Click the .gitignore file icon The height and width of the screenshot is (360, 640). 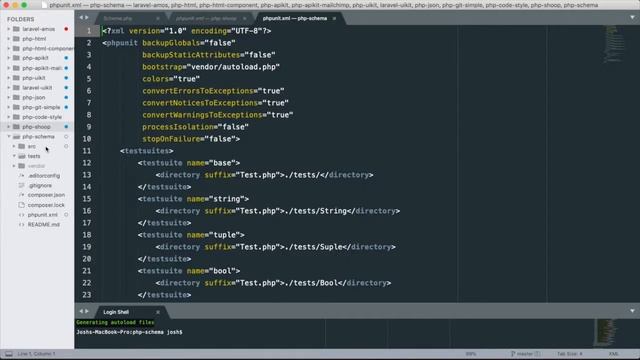coord(22,186)
